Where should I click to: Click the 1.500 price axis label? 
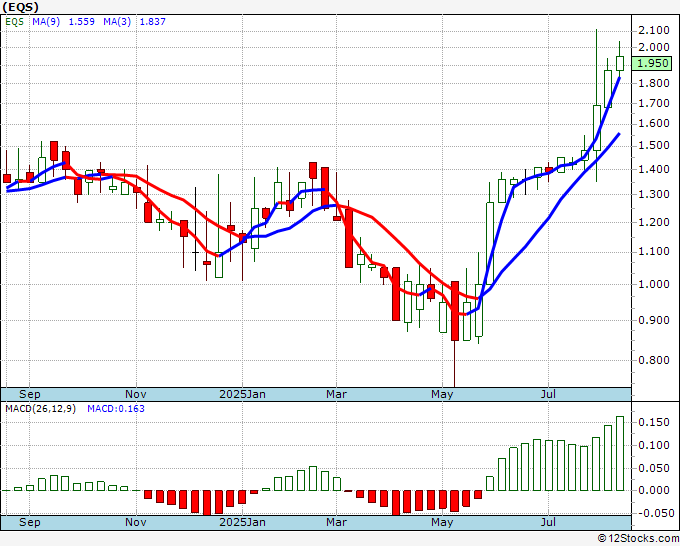coord(654,145)
